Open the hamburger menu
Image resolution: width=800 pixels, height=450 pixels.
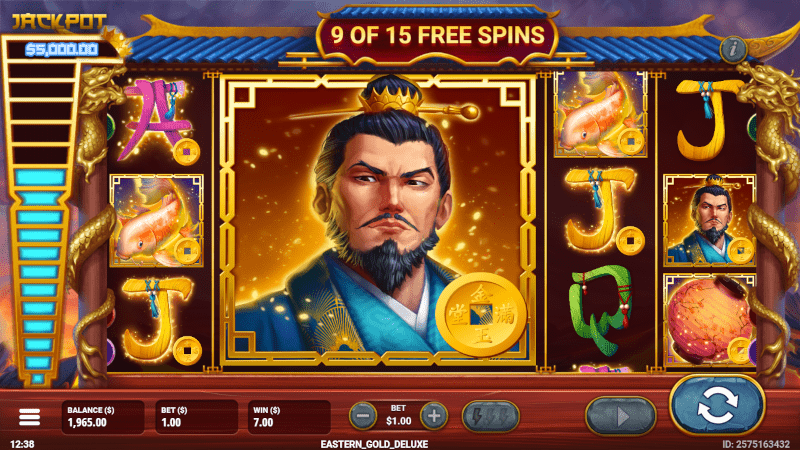(x=29, y=417)
